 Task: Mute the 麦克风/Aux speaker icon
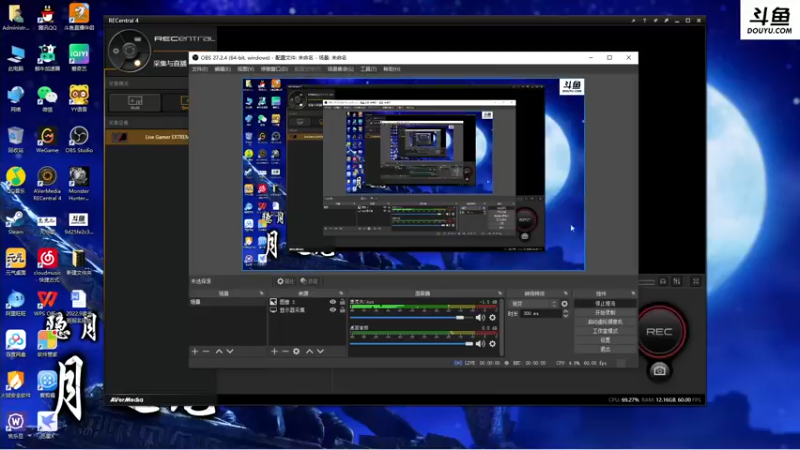[480, 317]
